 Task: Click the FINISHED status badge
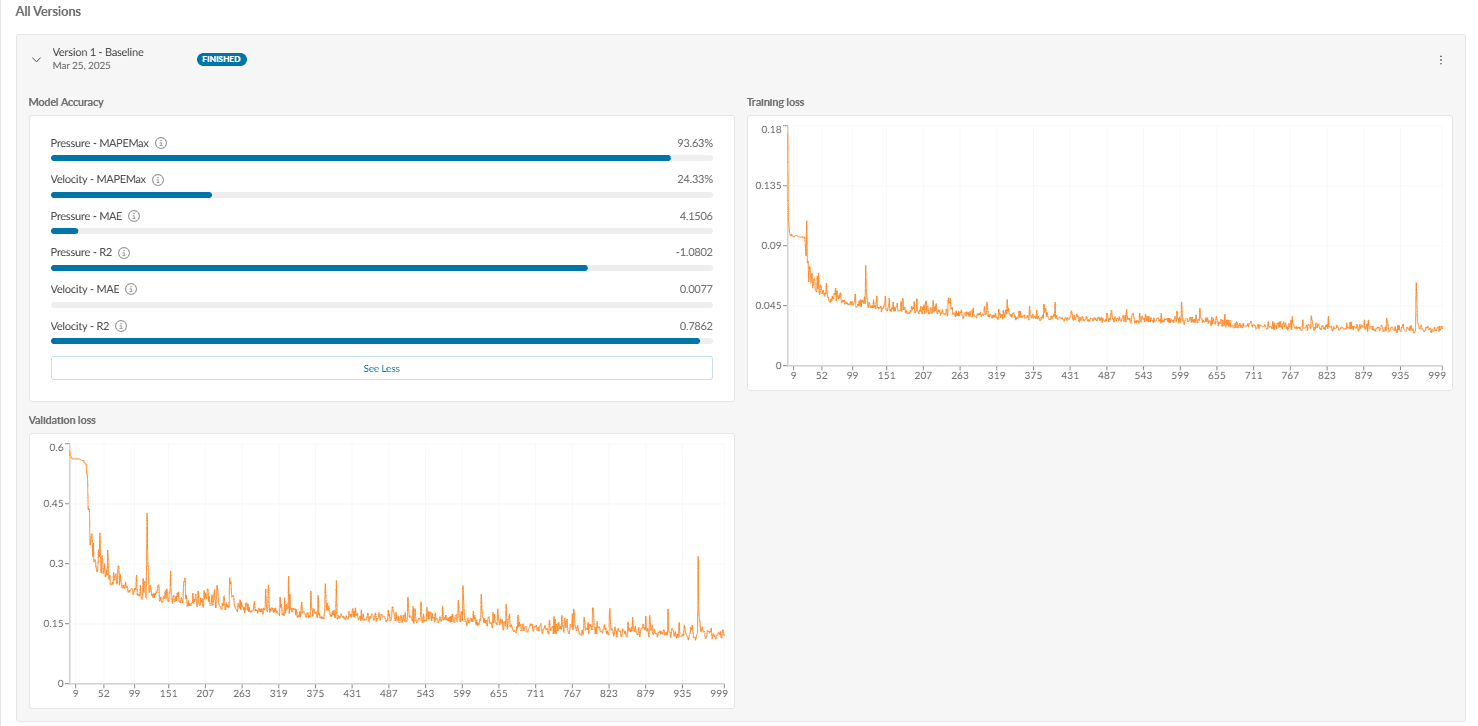[221, 59]
